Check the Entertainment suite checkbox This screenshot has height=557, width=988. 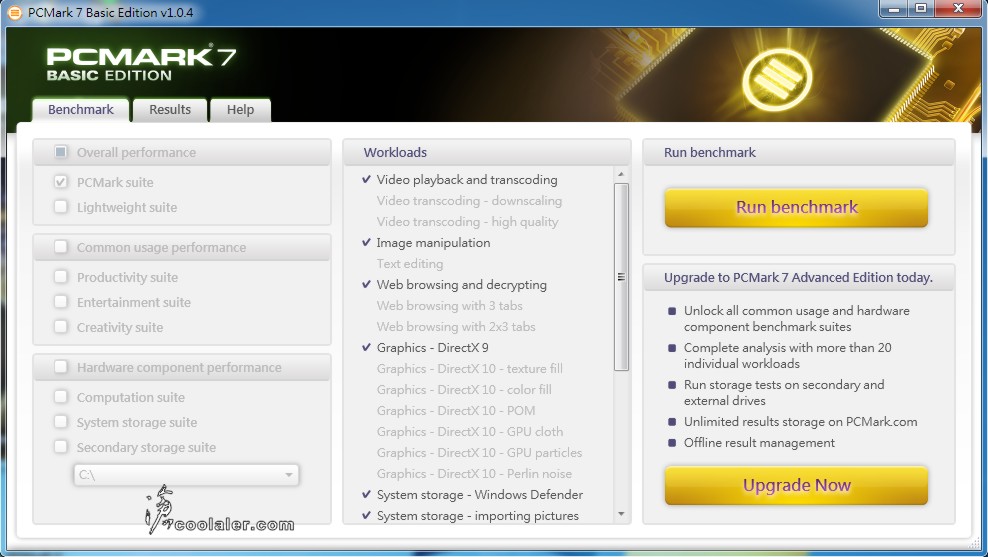60,302
